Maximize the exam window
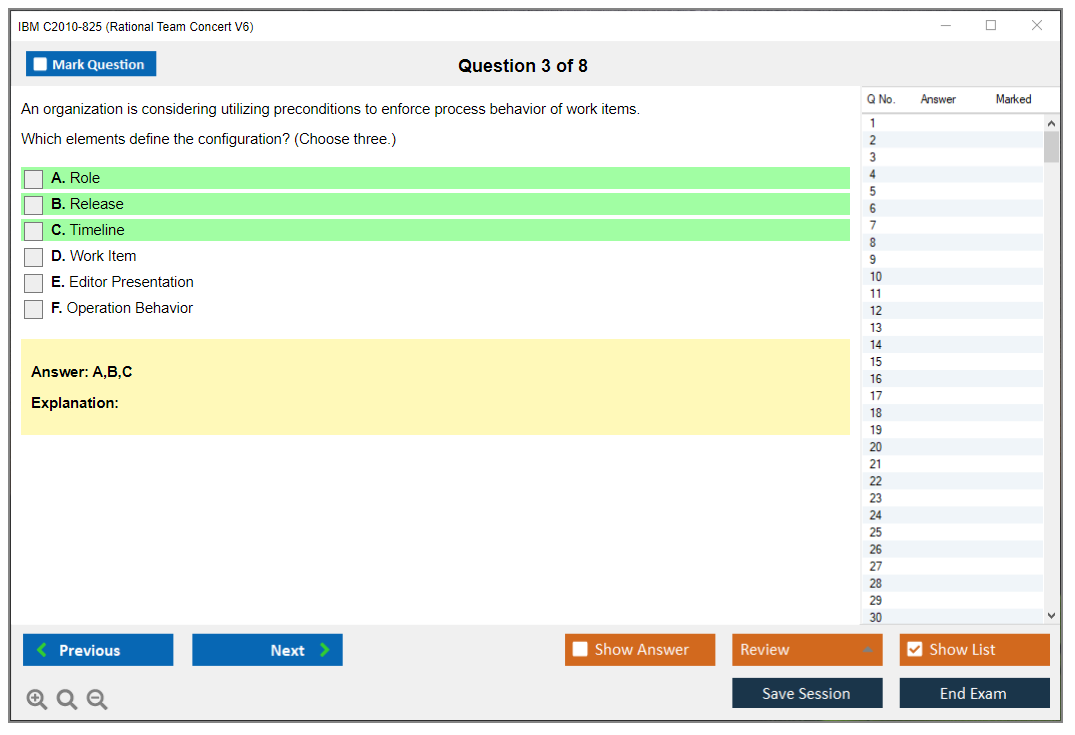Screen dimensions: 1075x735 pos(991,26)
